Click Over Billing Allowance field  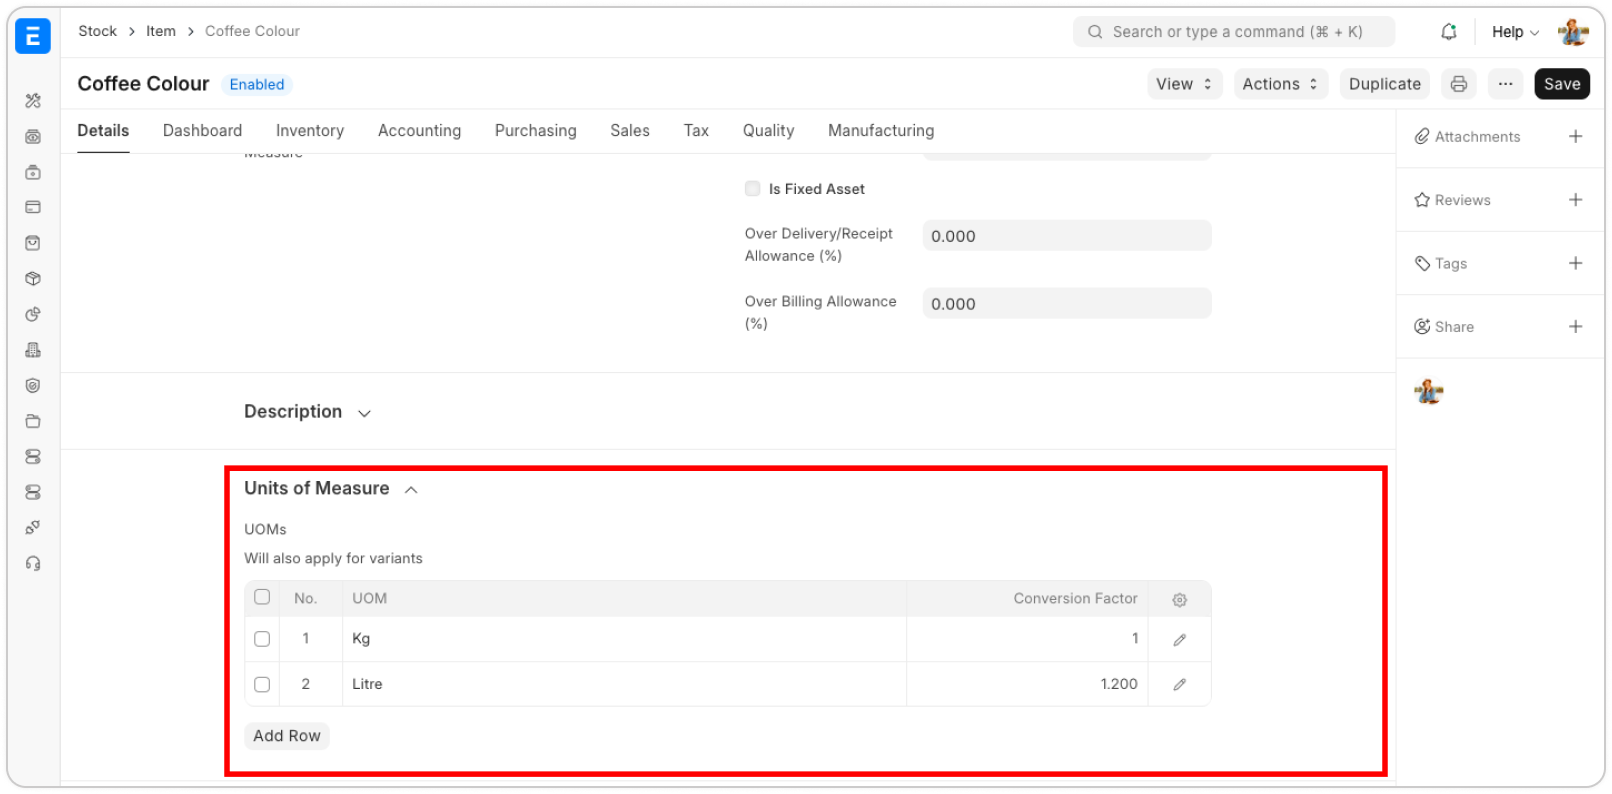point(1066,304)
